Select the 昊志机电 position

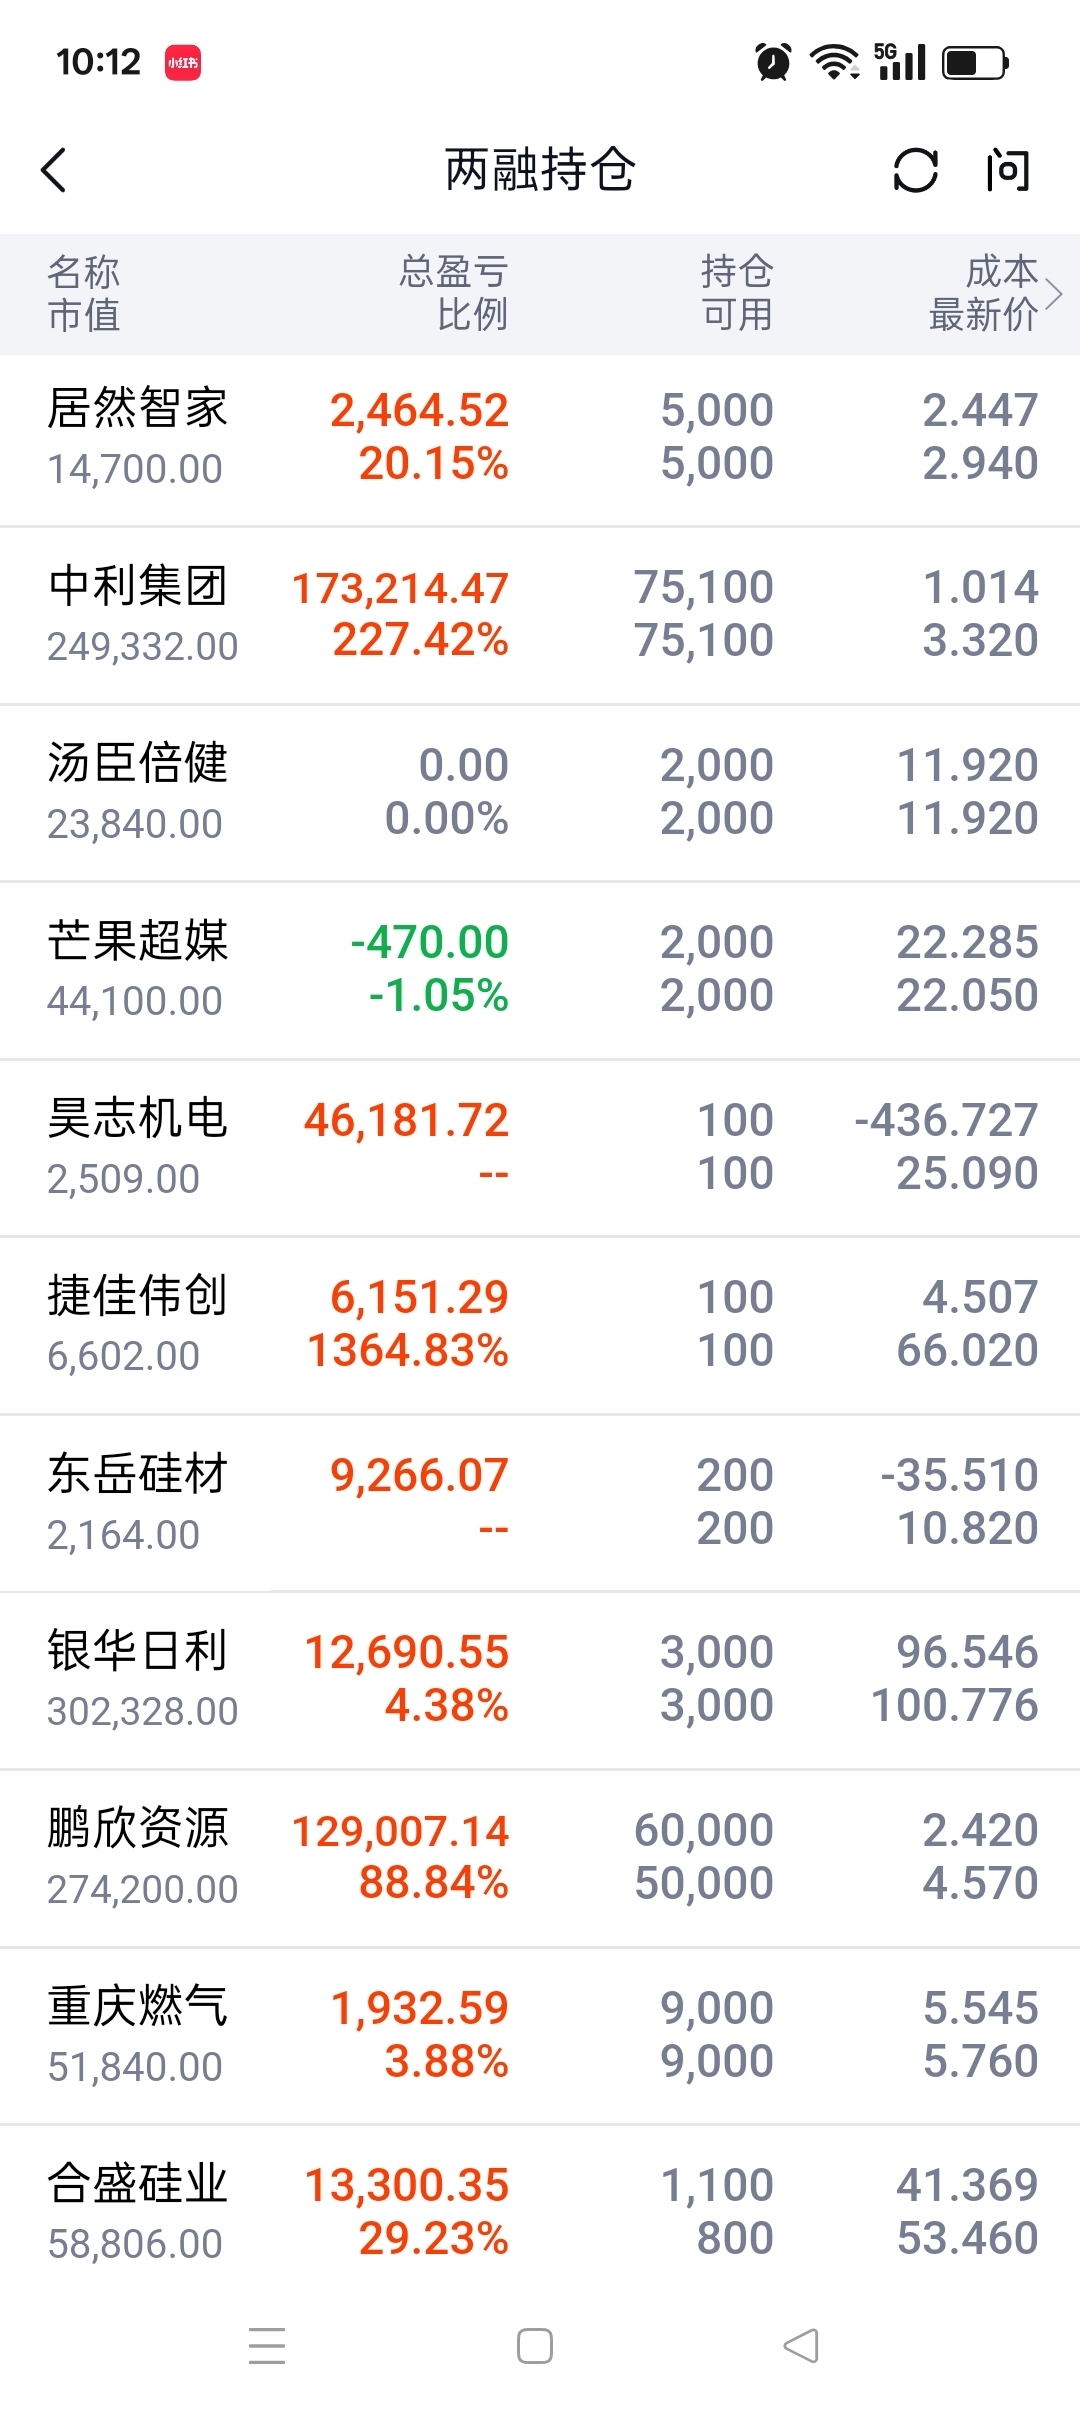[540, 1148]
